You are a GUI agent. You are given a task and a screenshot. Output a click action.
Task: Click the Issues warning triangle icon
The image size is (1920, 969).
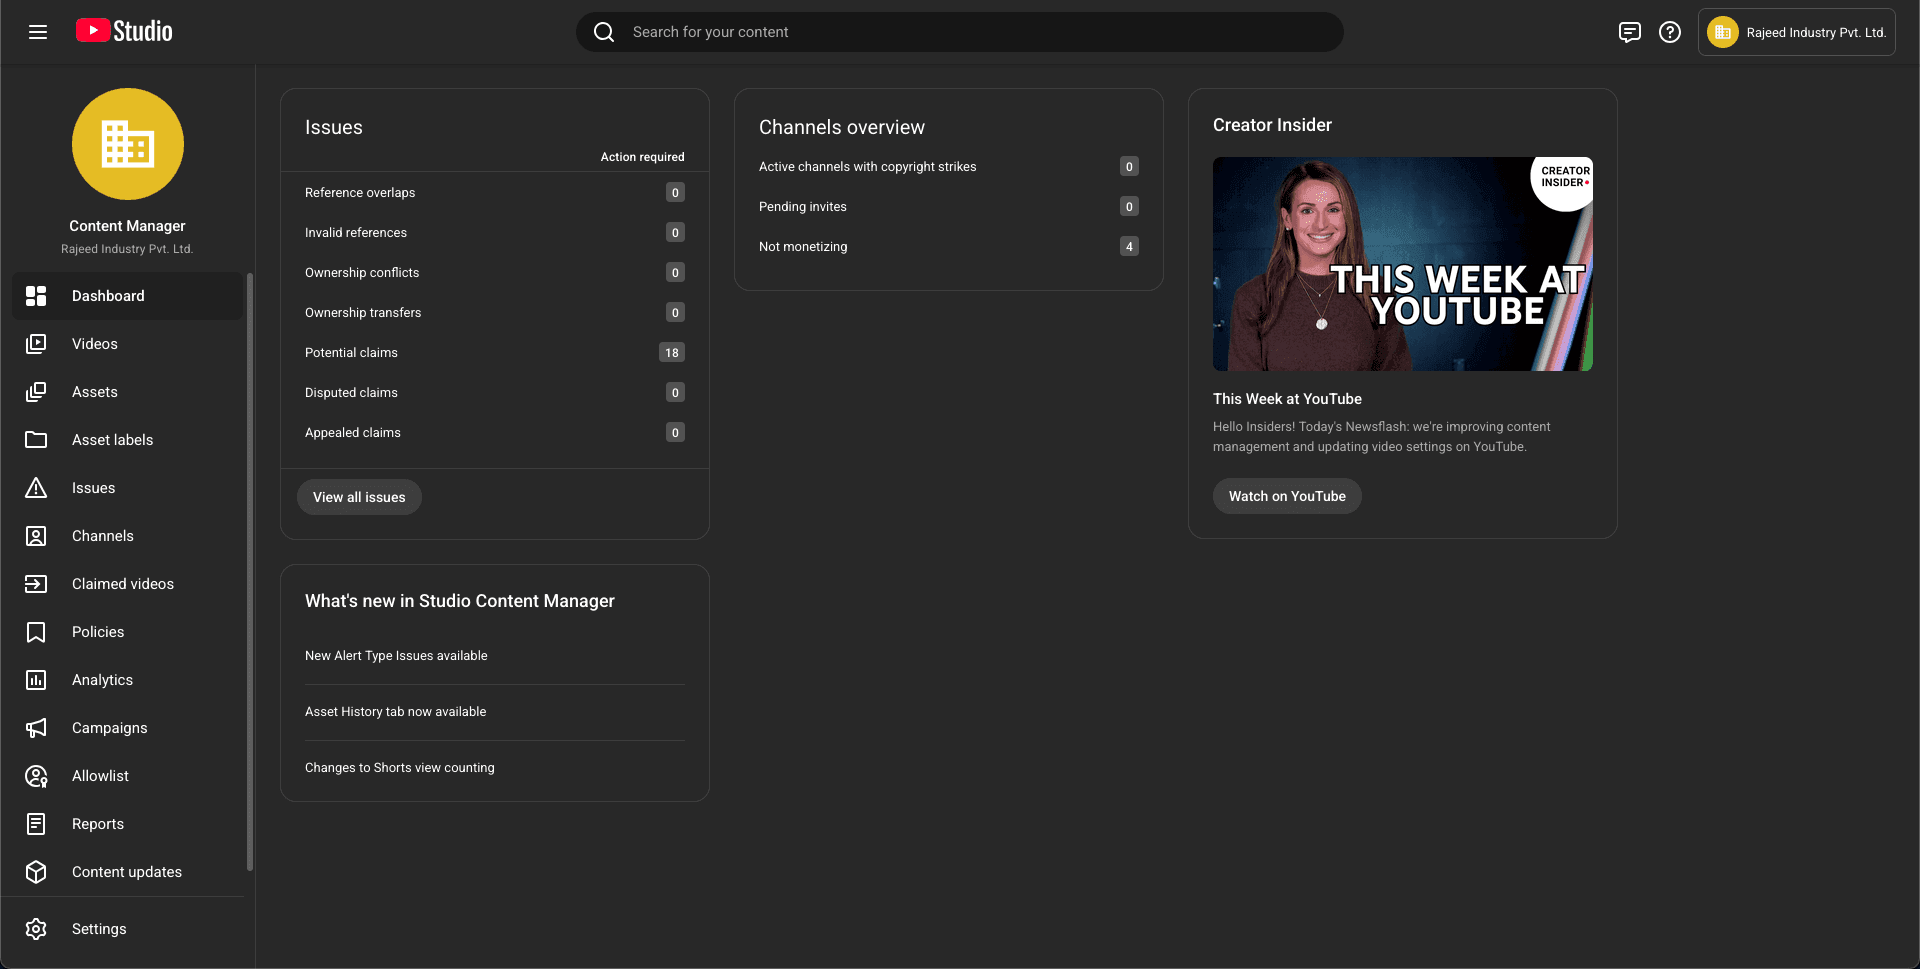click(x=36, y=488)
